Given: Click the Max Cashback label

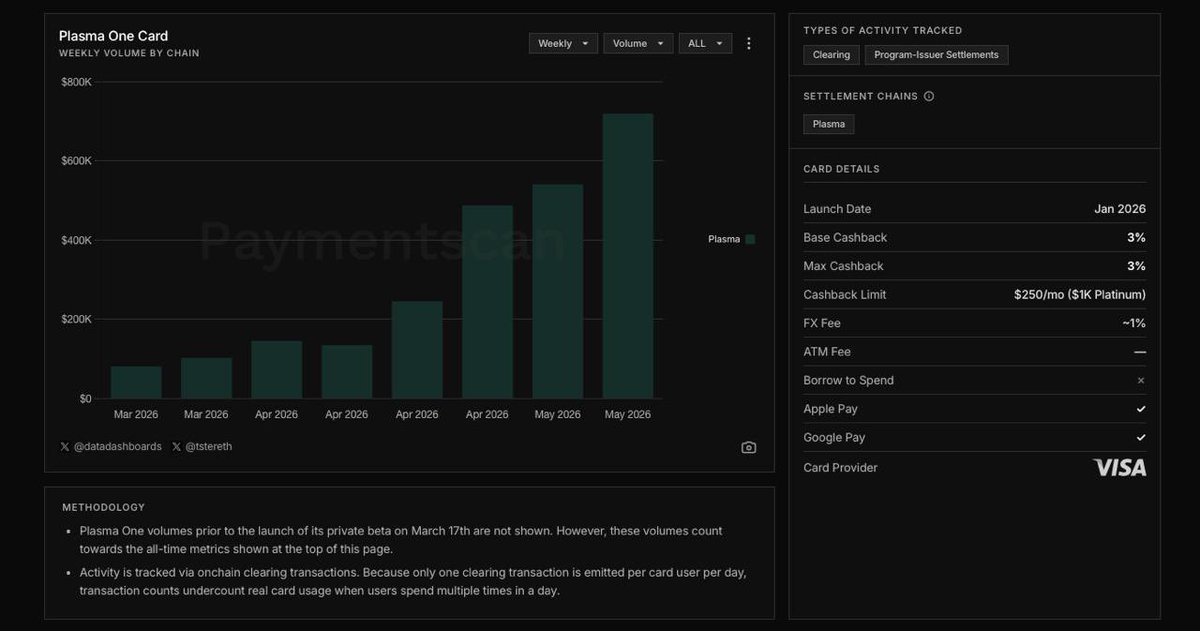Looking at the screenshot, I should pyautogui.click(x=843, y=266).
